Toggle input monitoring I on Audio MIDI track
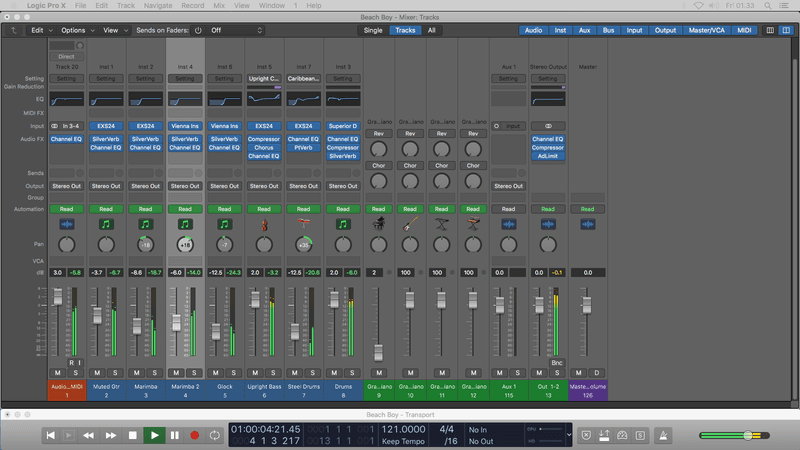800x450 pixels. (x=80, y=363)
